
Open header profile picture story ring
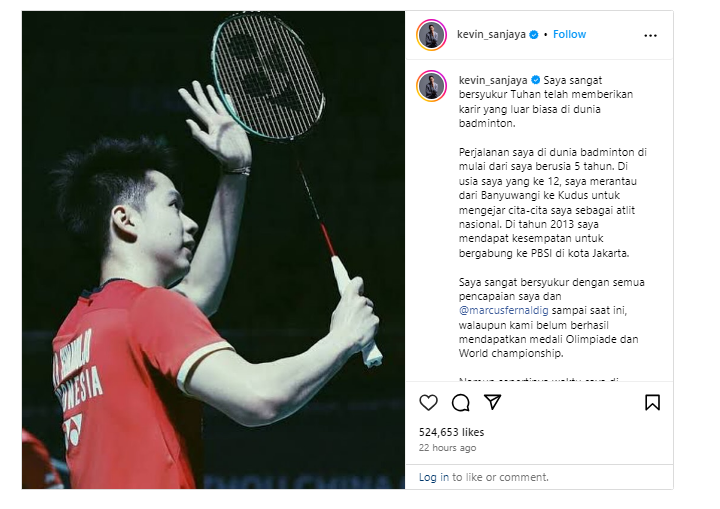431,35
